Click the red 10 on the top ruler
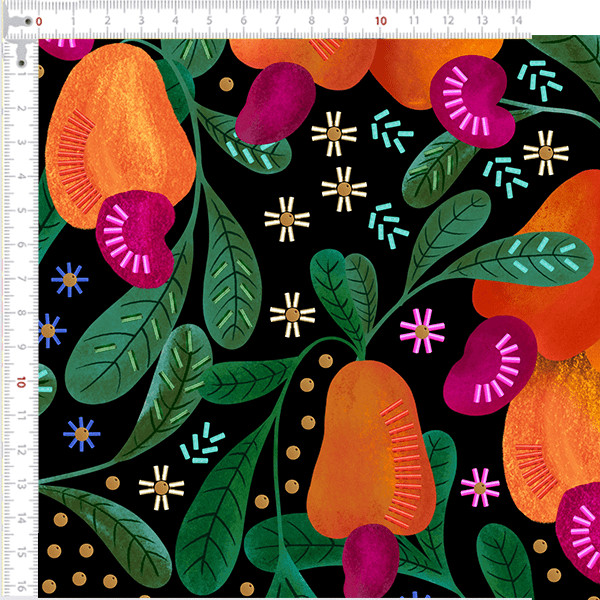The width and height of the screenshot is (600, 600). [380, 20]
